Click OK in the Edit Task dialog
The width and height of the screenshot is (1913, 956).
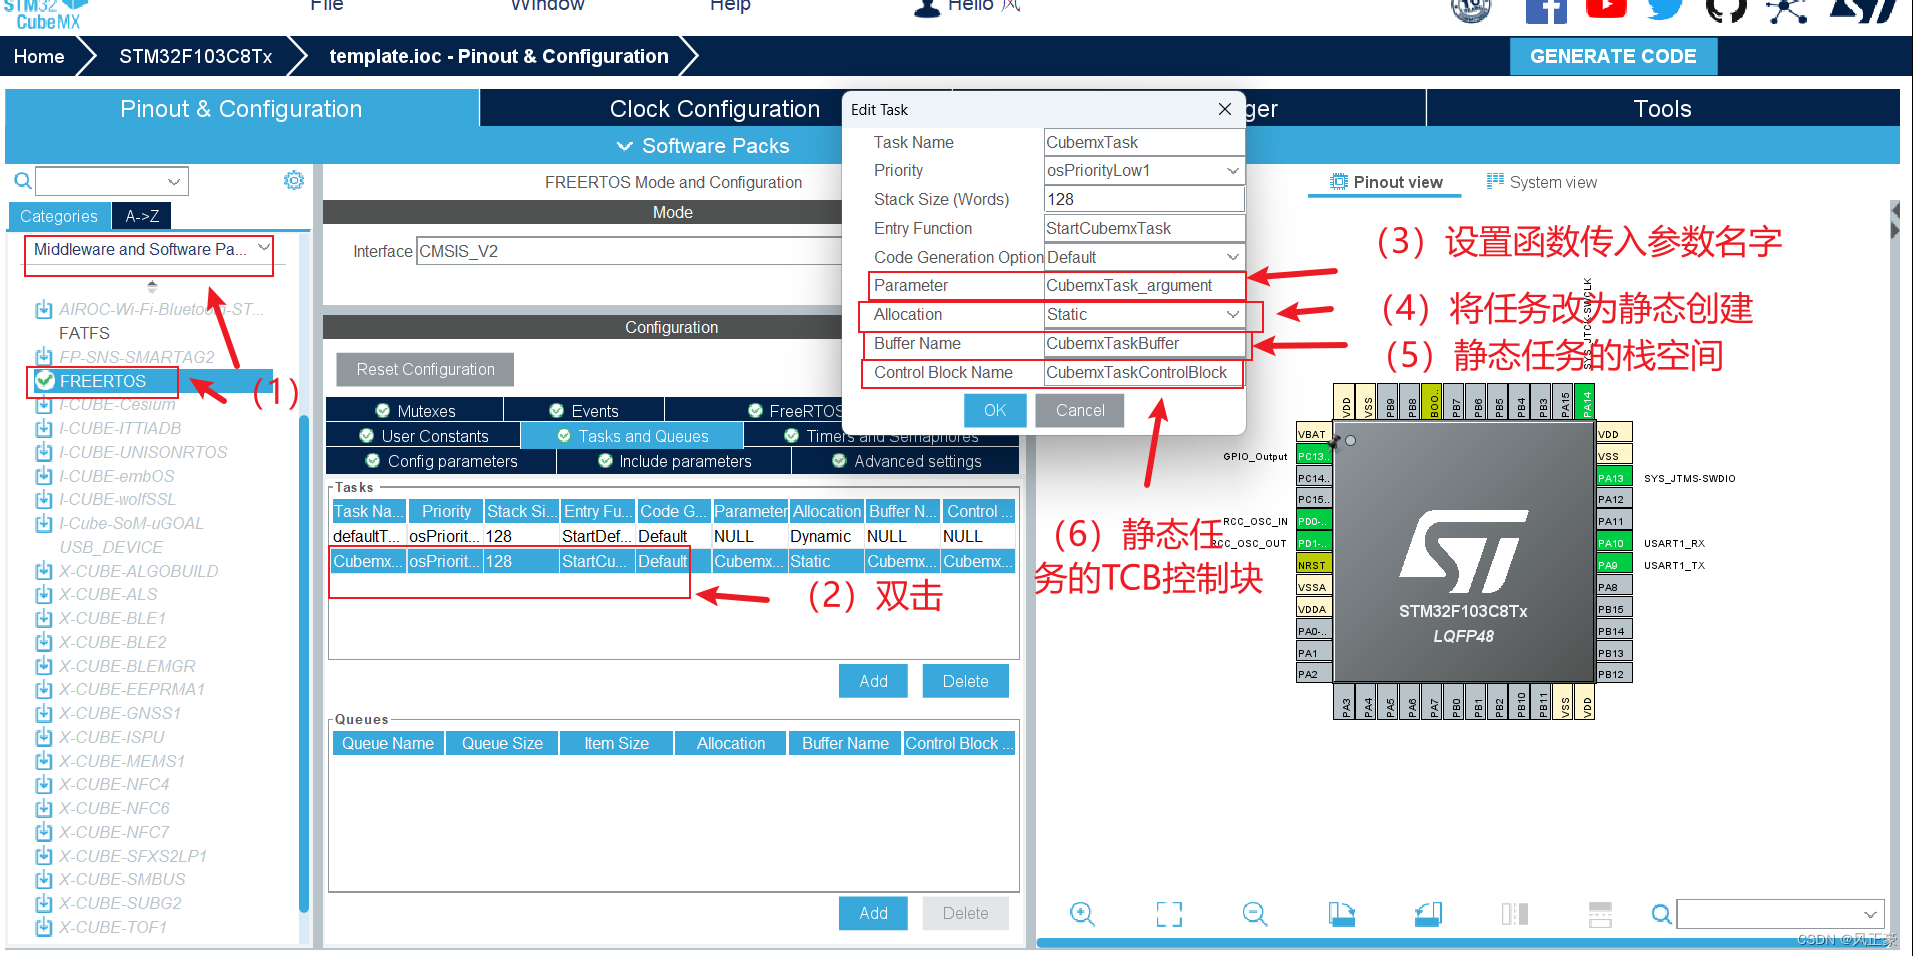pos(995,410)
